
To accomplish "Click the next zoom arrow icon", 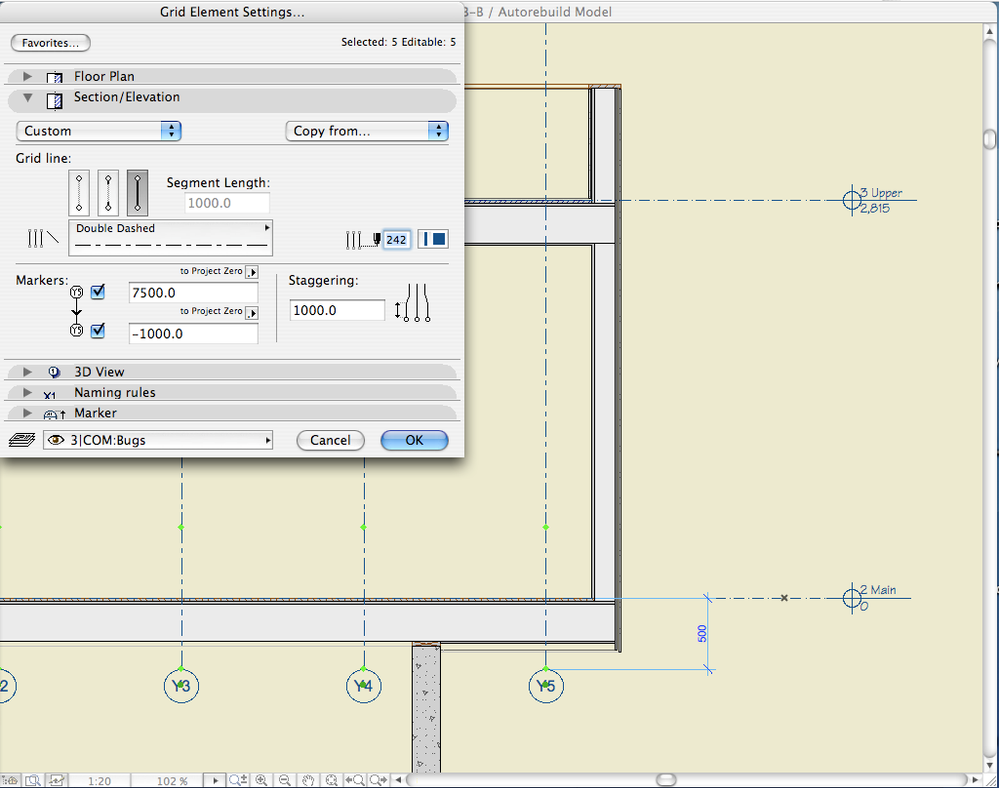I will coord(378,780).
